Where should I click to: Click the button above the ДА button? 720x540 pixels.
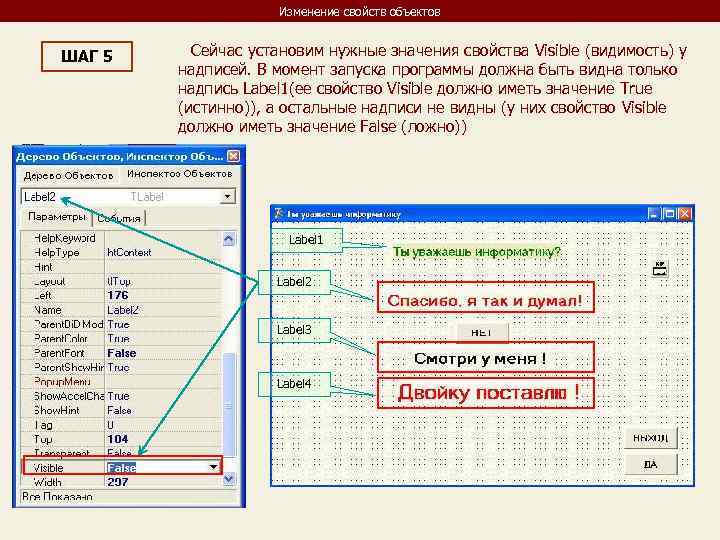(651, 438)
